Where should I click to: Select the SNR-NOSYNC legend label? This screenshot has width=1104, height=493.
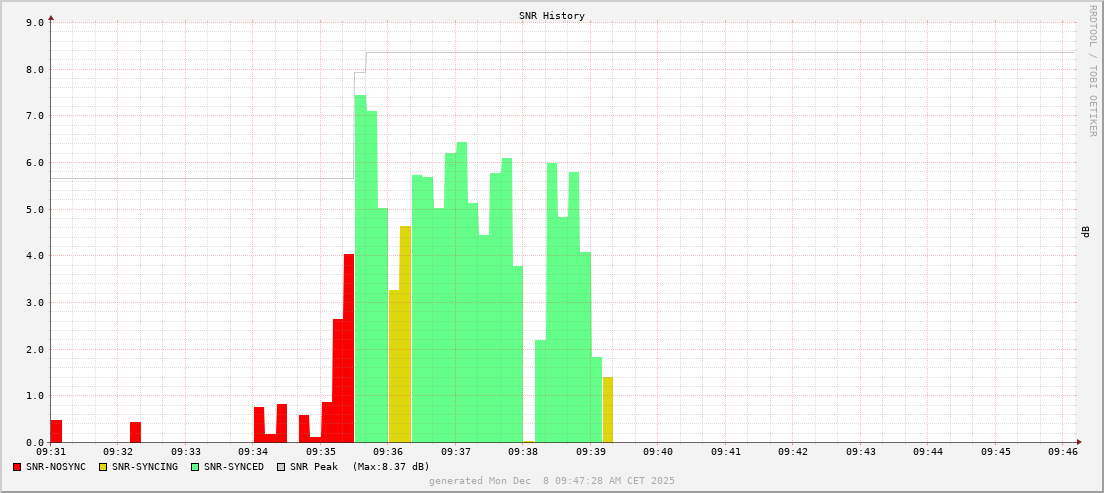(56, 467)
